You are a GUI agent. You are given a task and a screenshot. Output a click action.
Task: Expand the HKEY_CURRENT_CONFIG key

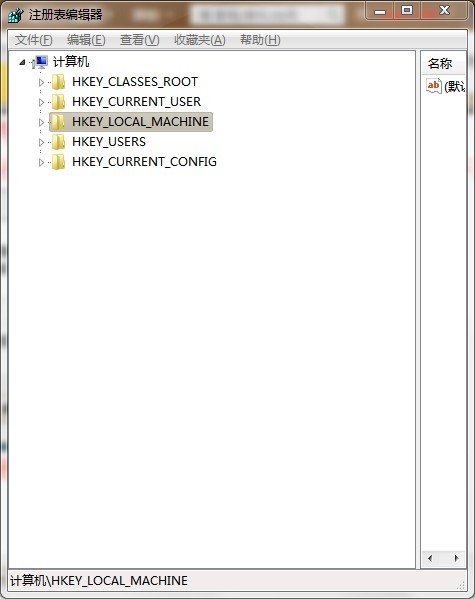[41, 162]
